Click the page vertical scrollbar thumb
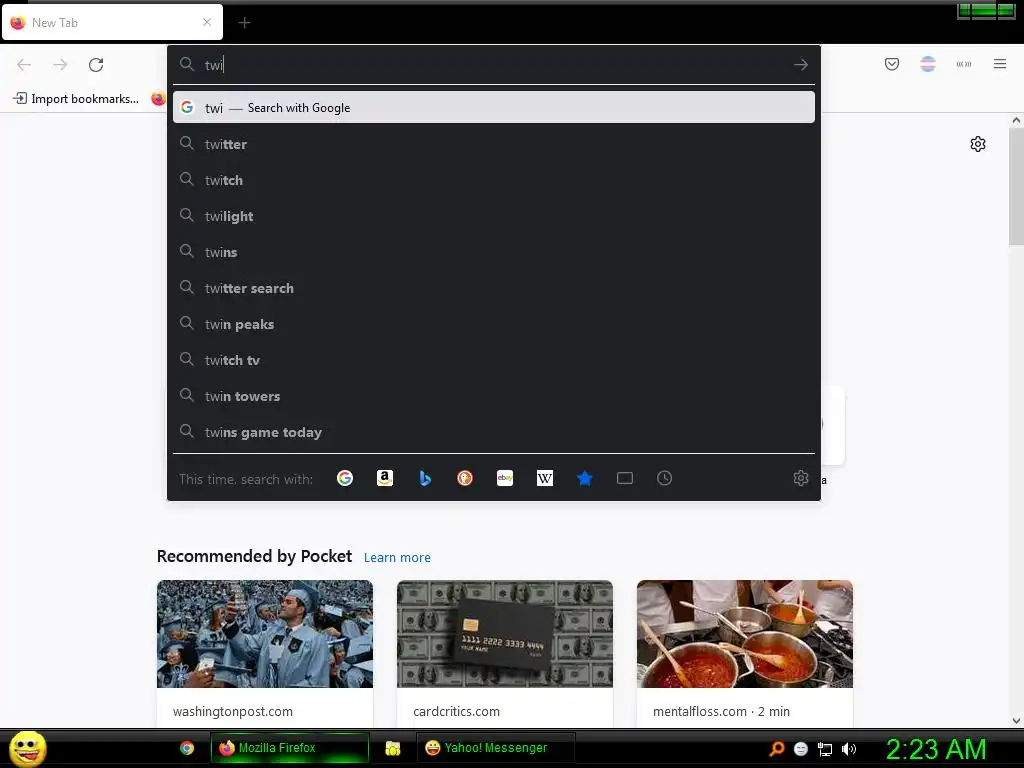The image size is (1024, 768). pos(1016,186)
